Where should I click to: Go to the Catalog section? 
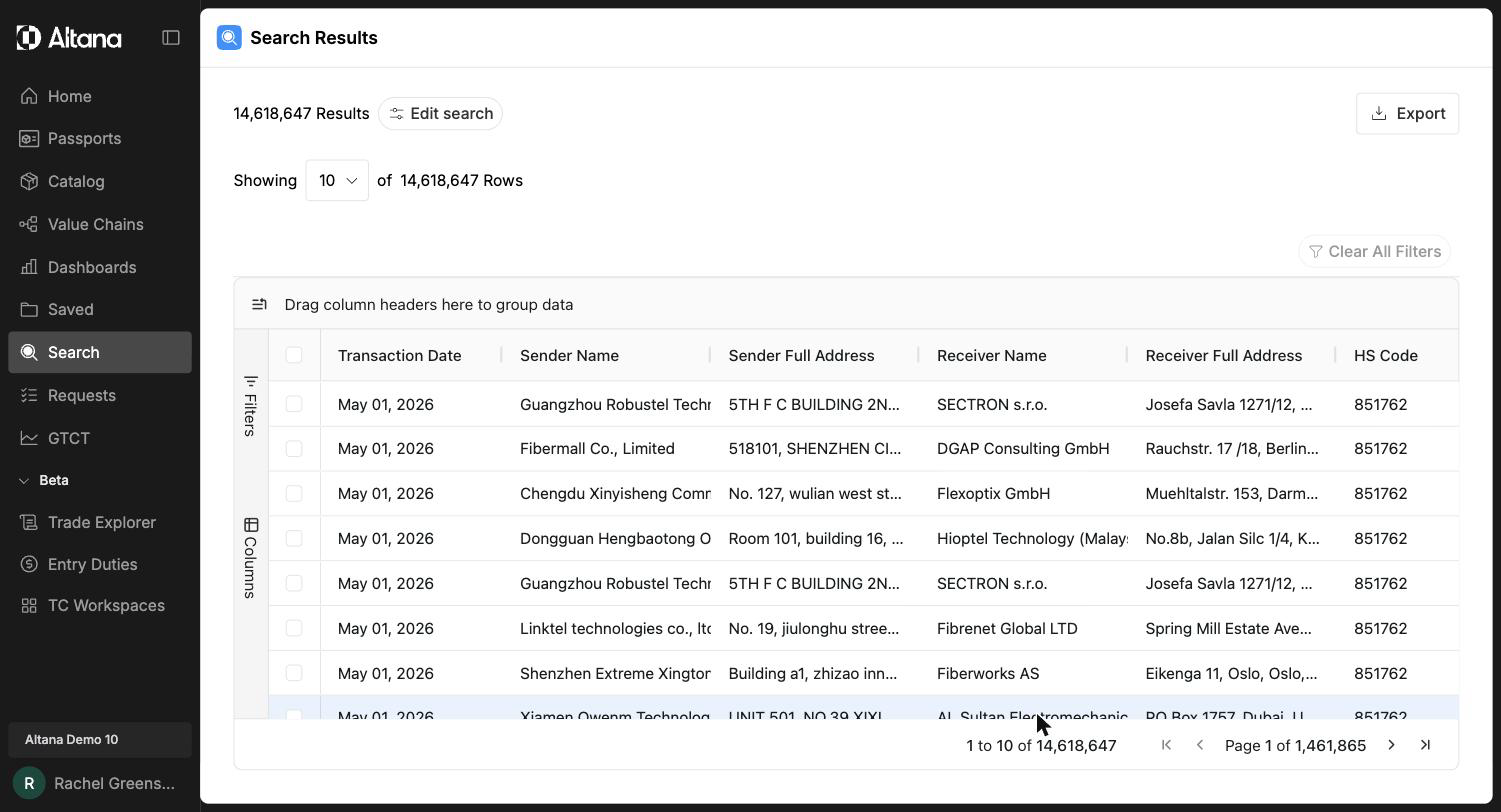[100, 182]
